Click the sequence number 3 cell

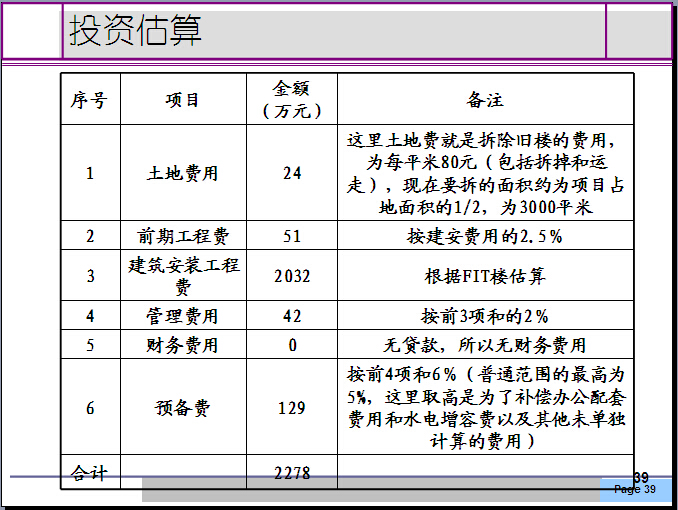click(x=90, y=276)
